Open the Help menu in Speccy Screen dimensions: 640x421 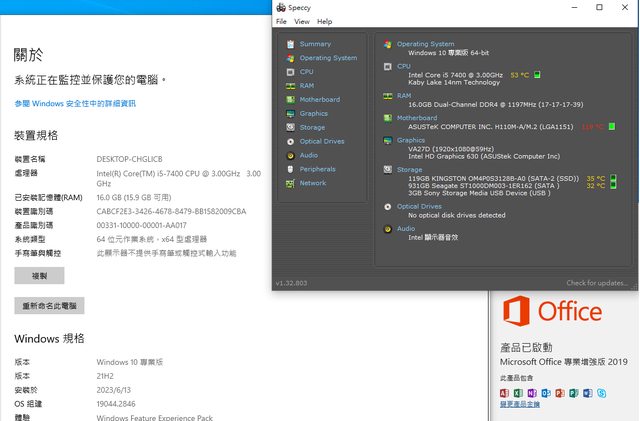[x=324, y=21]
